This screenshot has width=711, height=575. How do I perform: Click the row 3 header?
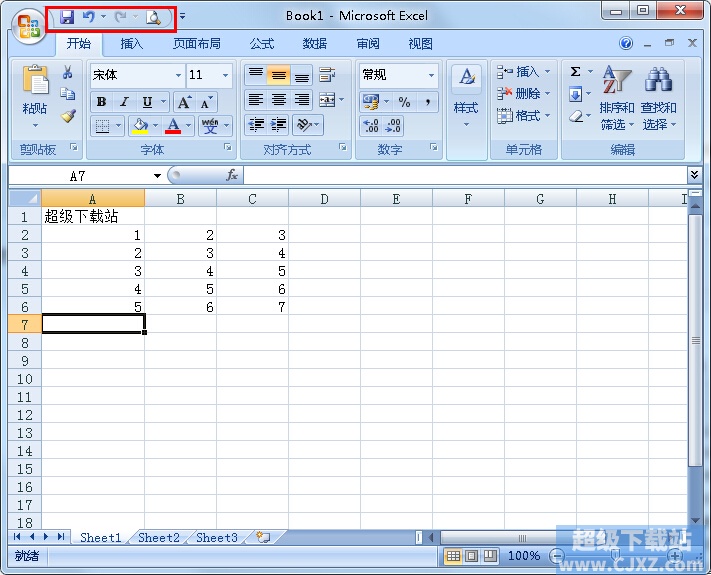point(25,253)
